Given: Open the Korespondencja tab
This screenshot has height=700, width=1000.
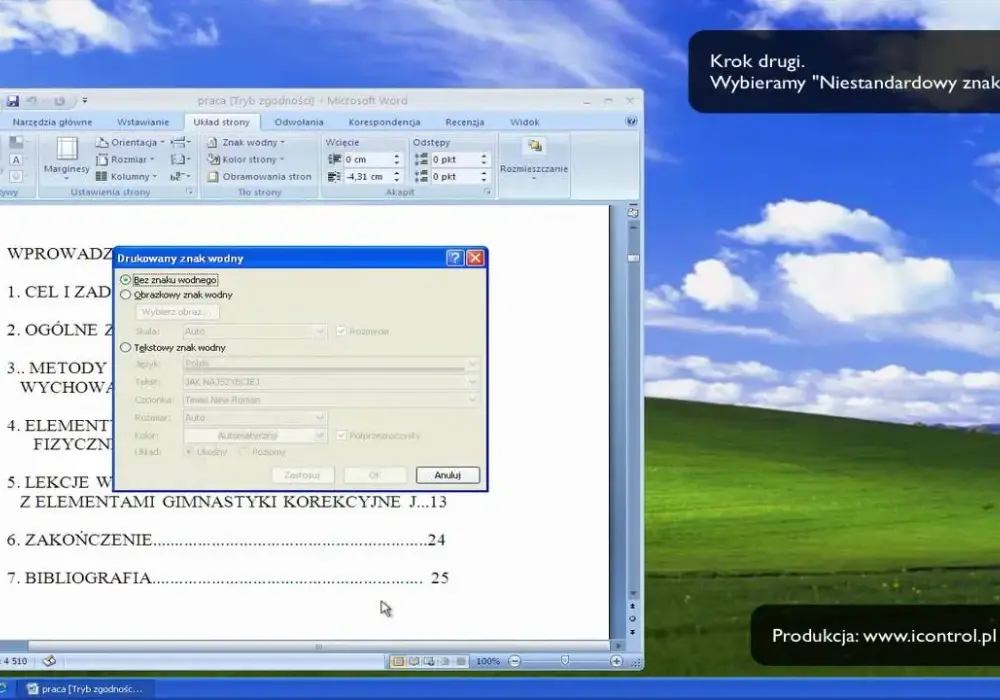Looking at the screenshot, I should tap(384, 122).
